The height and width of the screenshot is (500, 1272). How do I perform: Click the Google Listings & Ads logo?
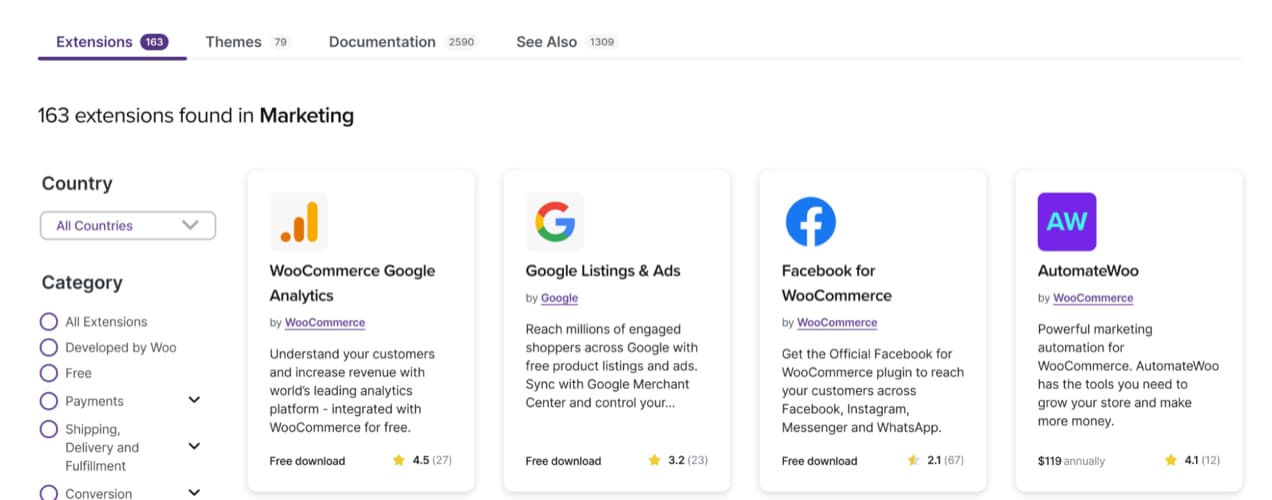point(555,222)
